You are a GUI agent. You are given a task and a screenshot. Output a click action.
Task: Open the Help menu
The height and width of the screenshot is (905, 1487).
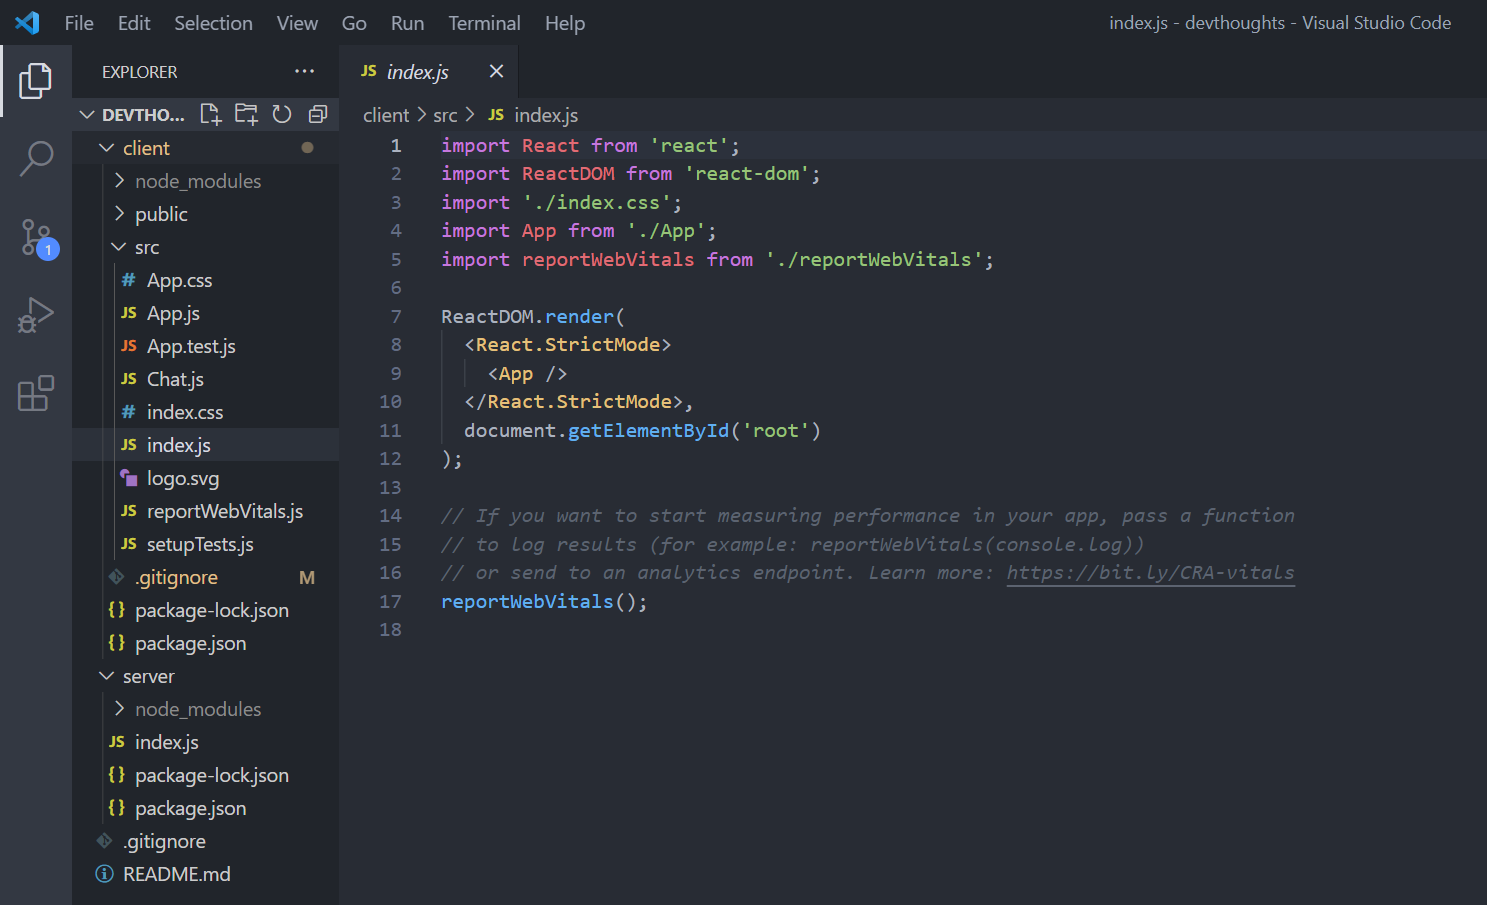(x=565, y=23)
